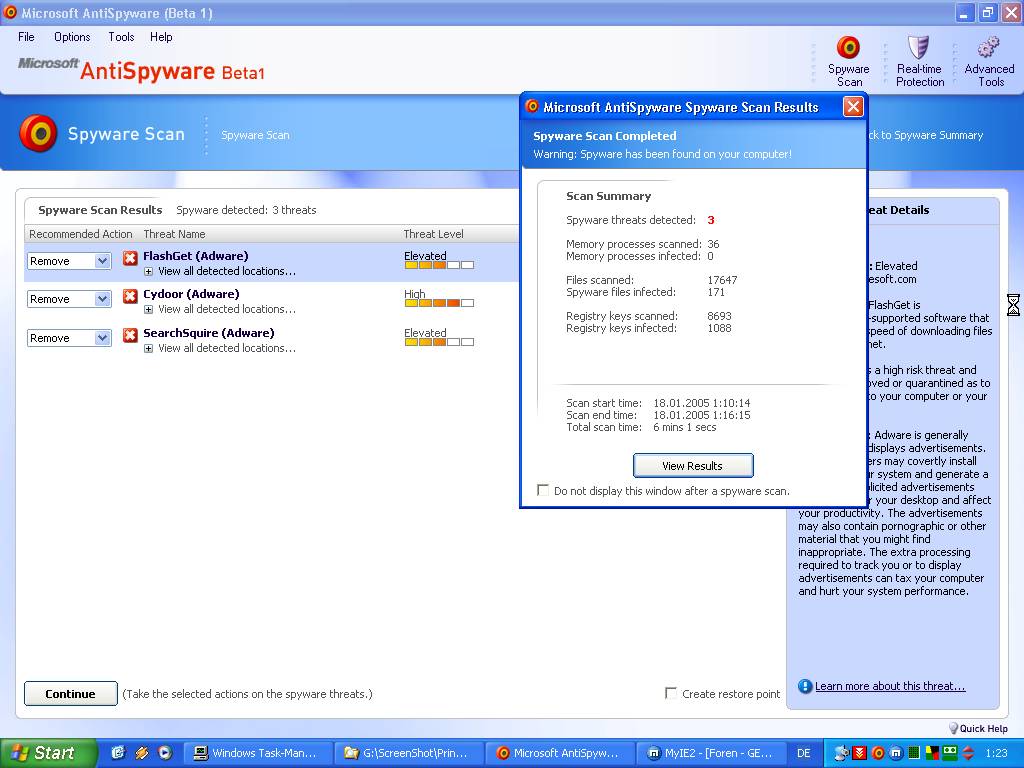Open Advanced Tools gears icon
This screenshot has width=1024, height=768.
[988, 48]
